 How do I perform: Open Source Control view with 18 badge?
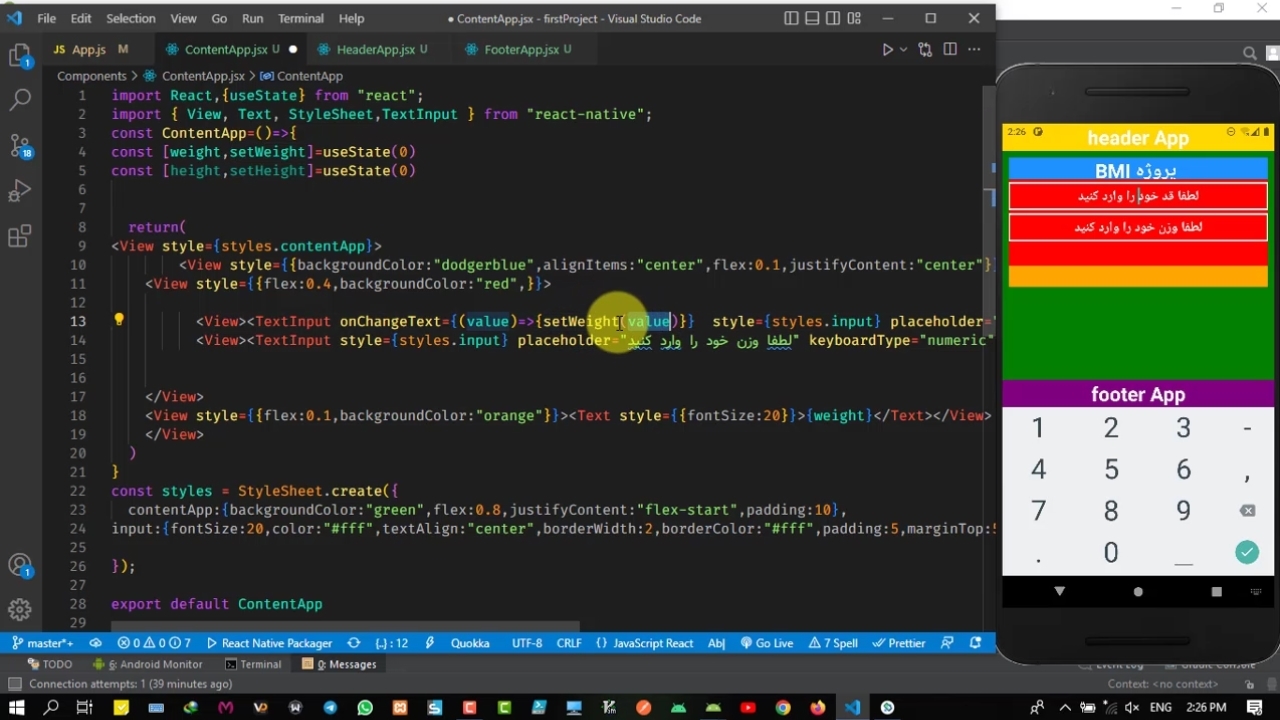pos(20,146)
